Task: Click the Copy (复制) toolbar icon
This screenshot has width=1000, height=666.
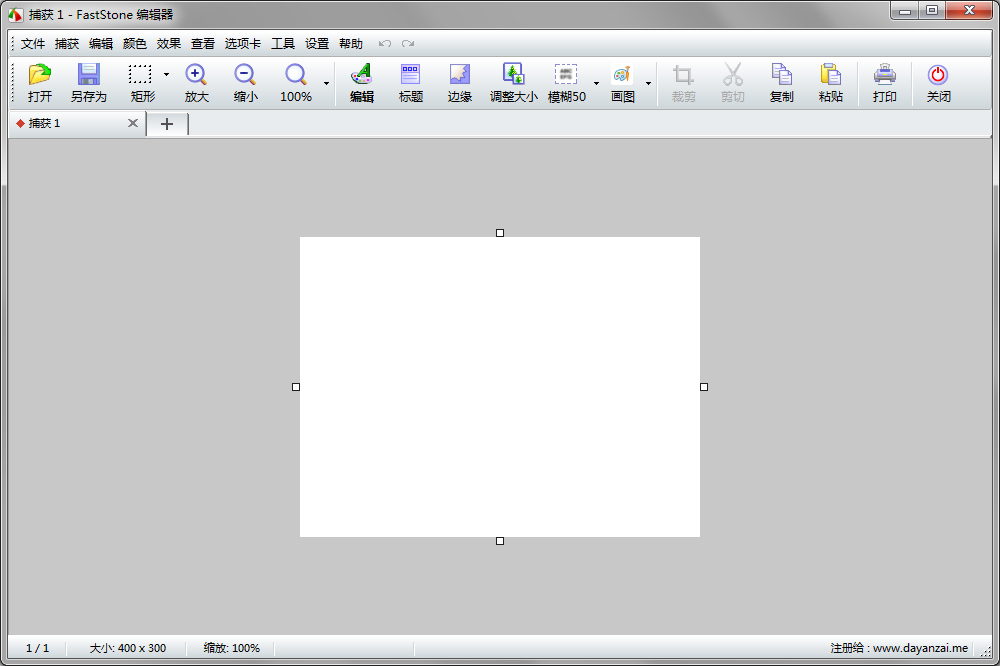Action: (x=781, y=76)
